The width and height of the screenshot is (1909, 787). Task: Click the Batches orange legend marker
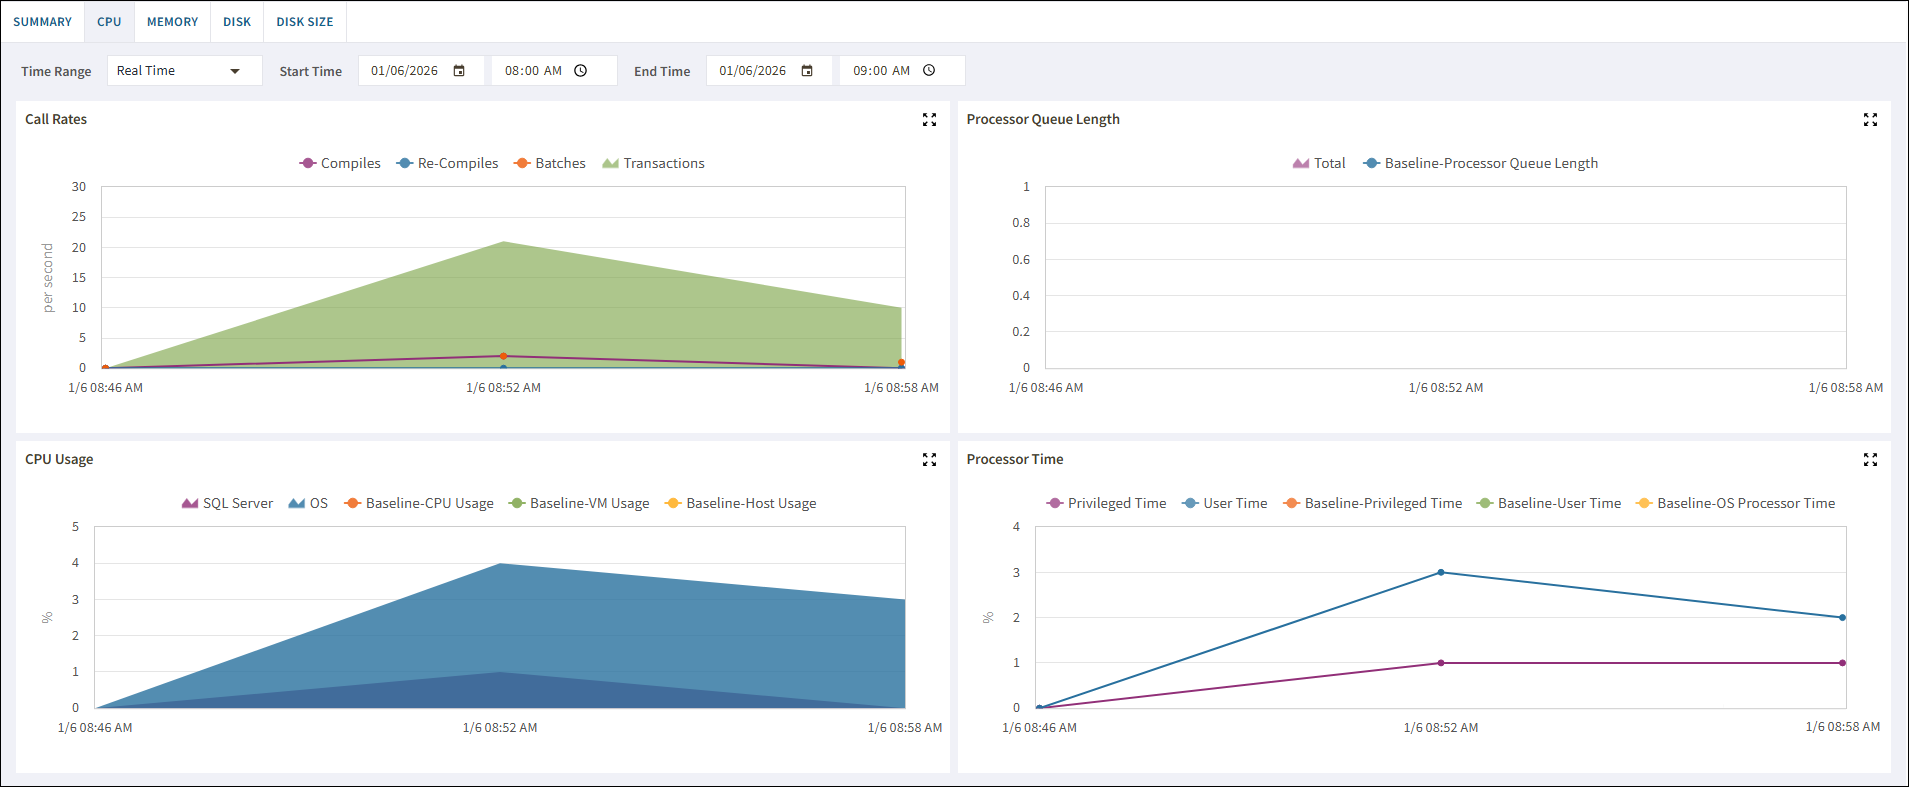522,163
